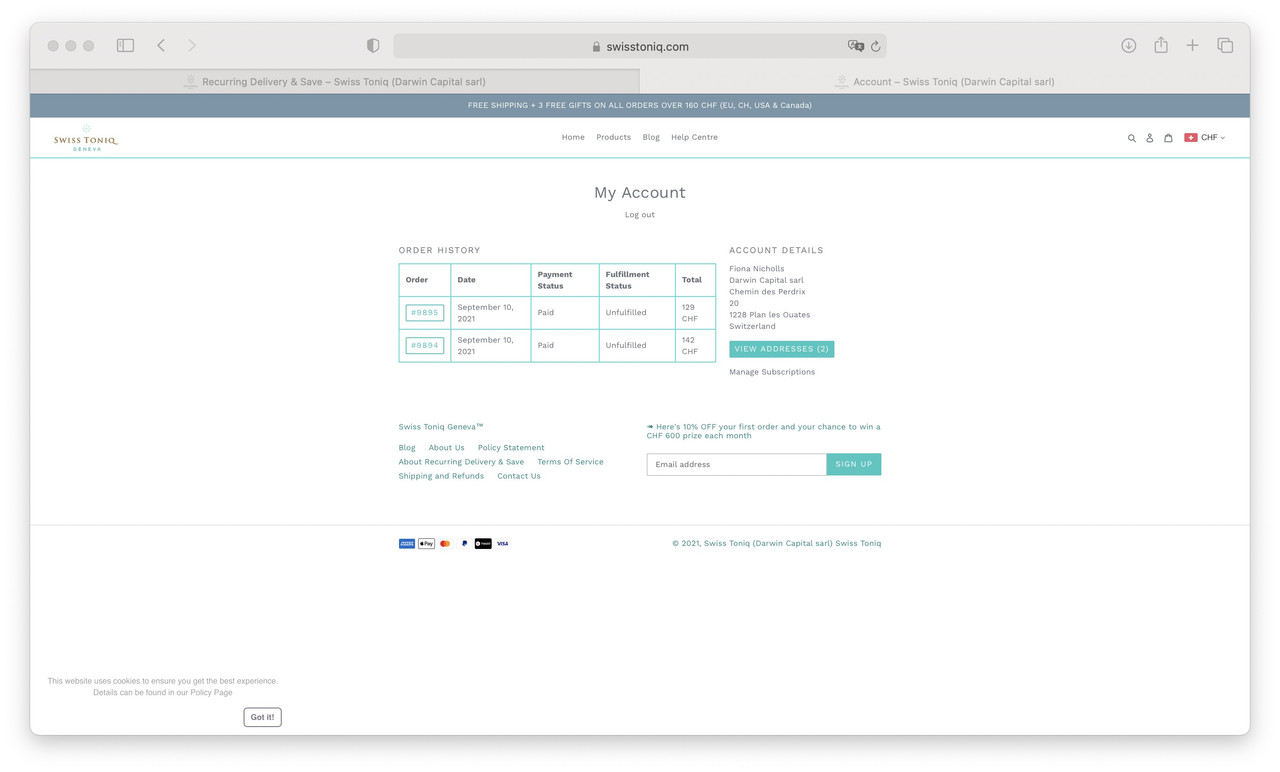The width and height of the screenshot is (1280, 772).
Task: Click the Paid status for order #9894
Action: (545, 346)
